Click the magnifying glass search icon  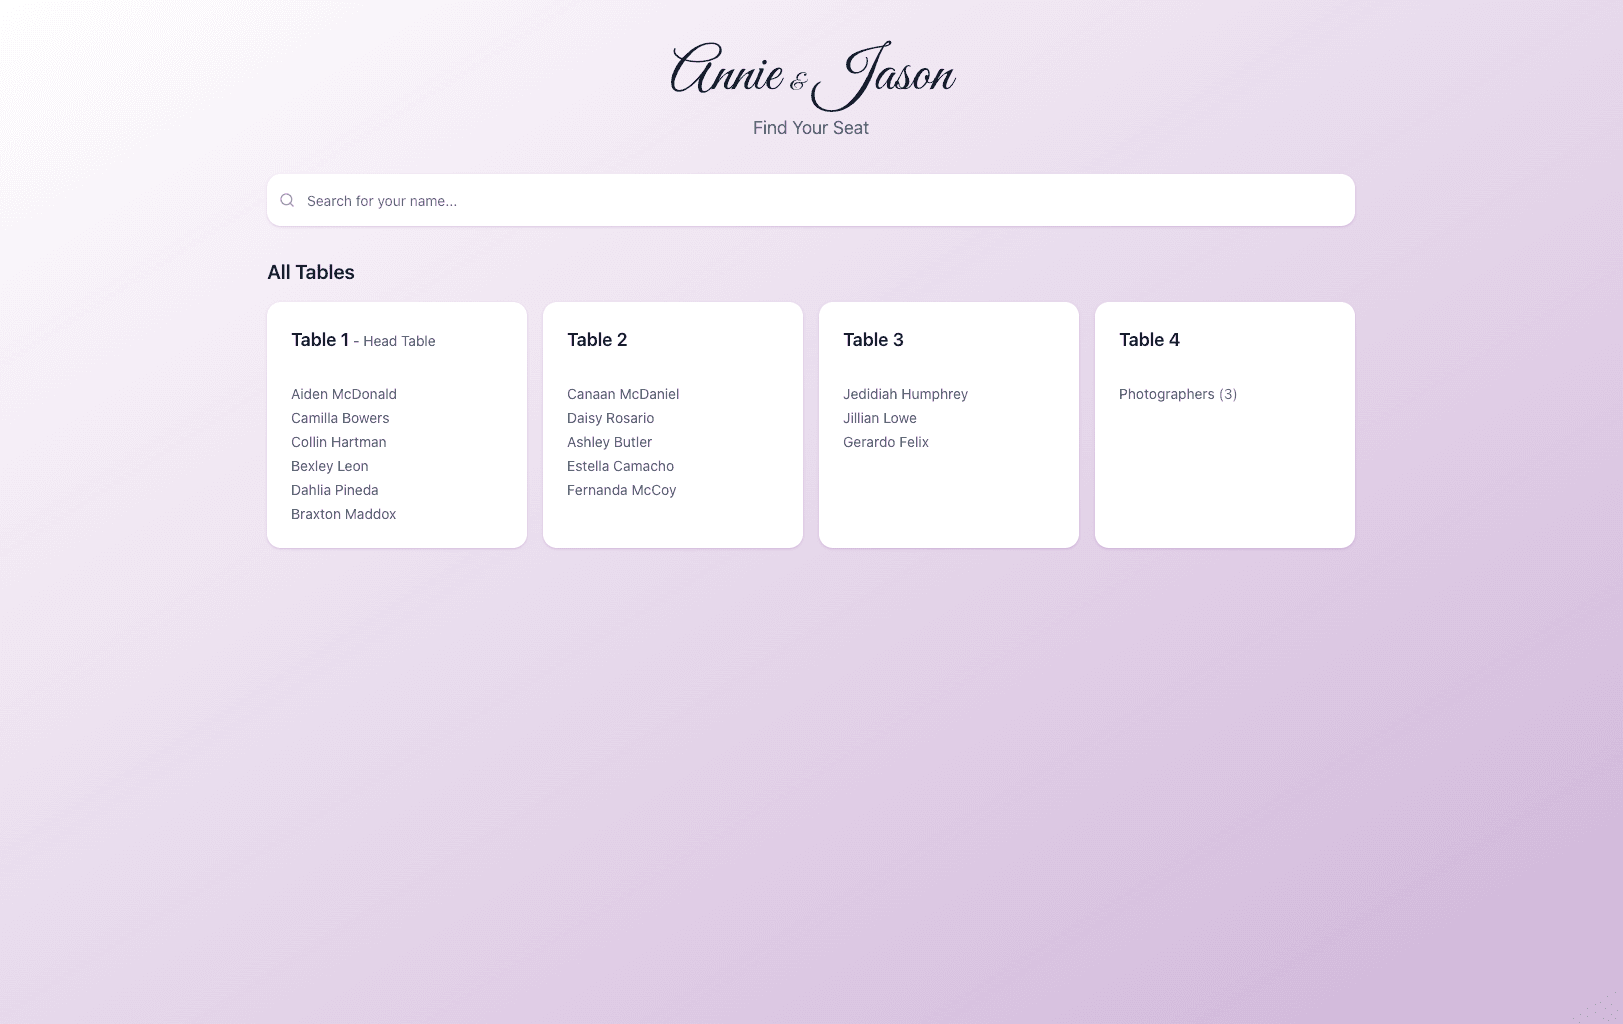pyautogui.click(x=287, y=200)
